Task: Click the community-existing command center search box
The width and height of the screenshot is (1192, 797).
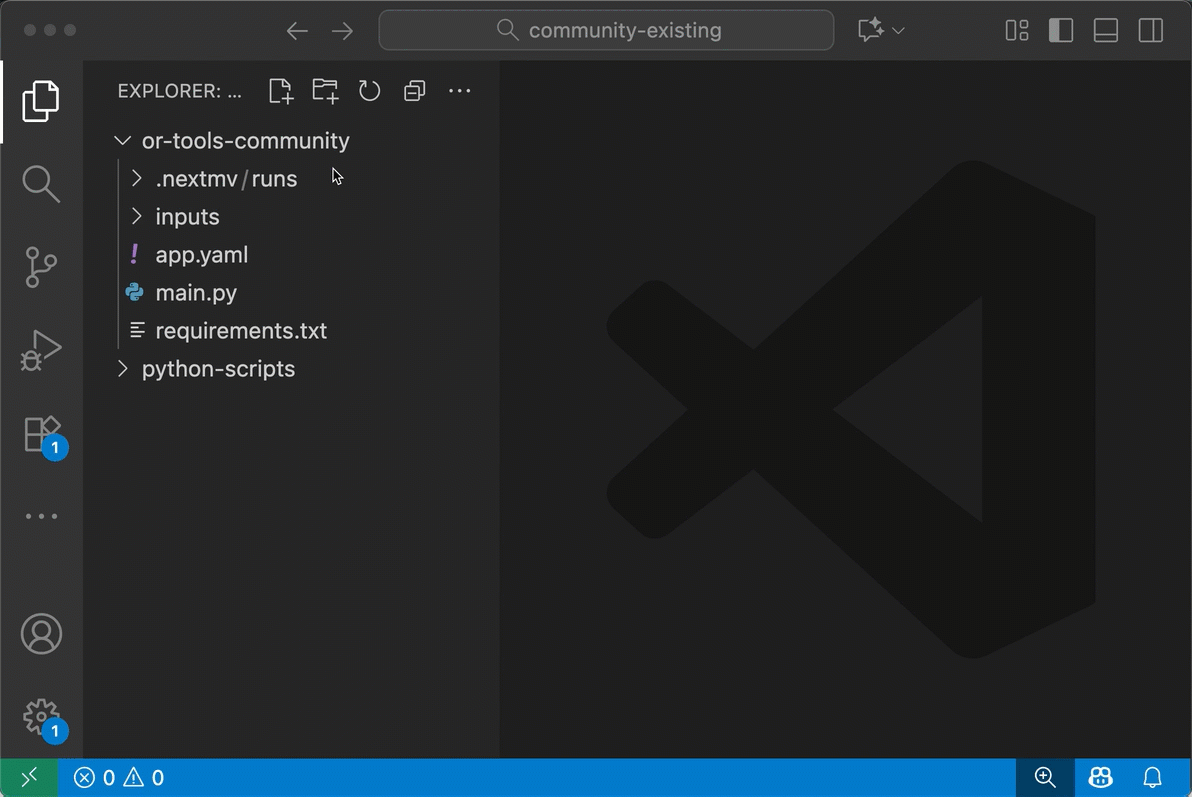Action: pos(606,30)
